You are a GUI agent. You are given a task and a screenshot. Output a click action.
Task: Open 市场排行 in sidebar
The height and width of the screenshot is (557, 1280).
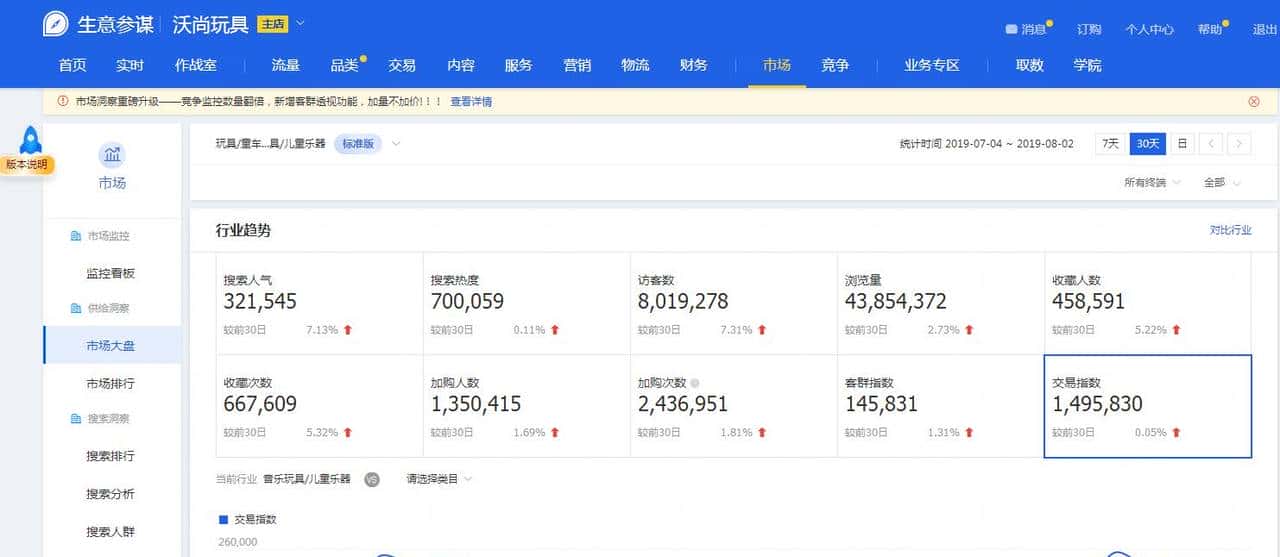point(110,383)
